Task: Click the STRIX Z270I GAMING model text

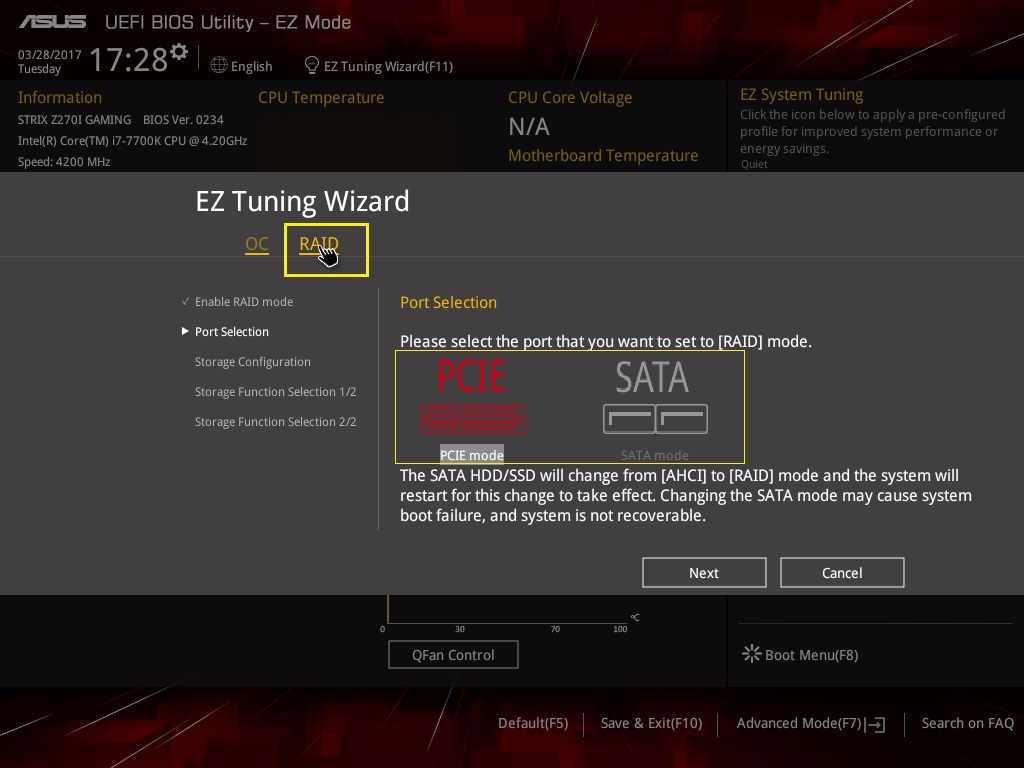Action: [74, 120]
